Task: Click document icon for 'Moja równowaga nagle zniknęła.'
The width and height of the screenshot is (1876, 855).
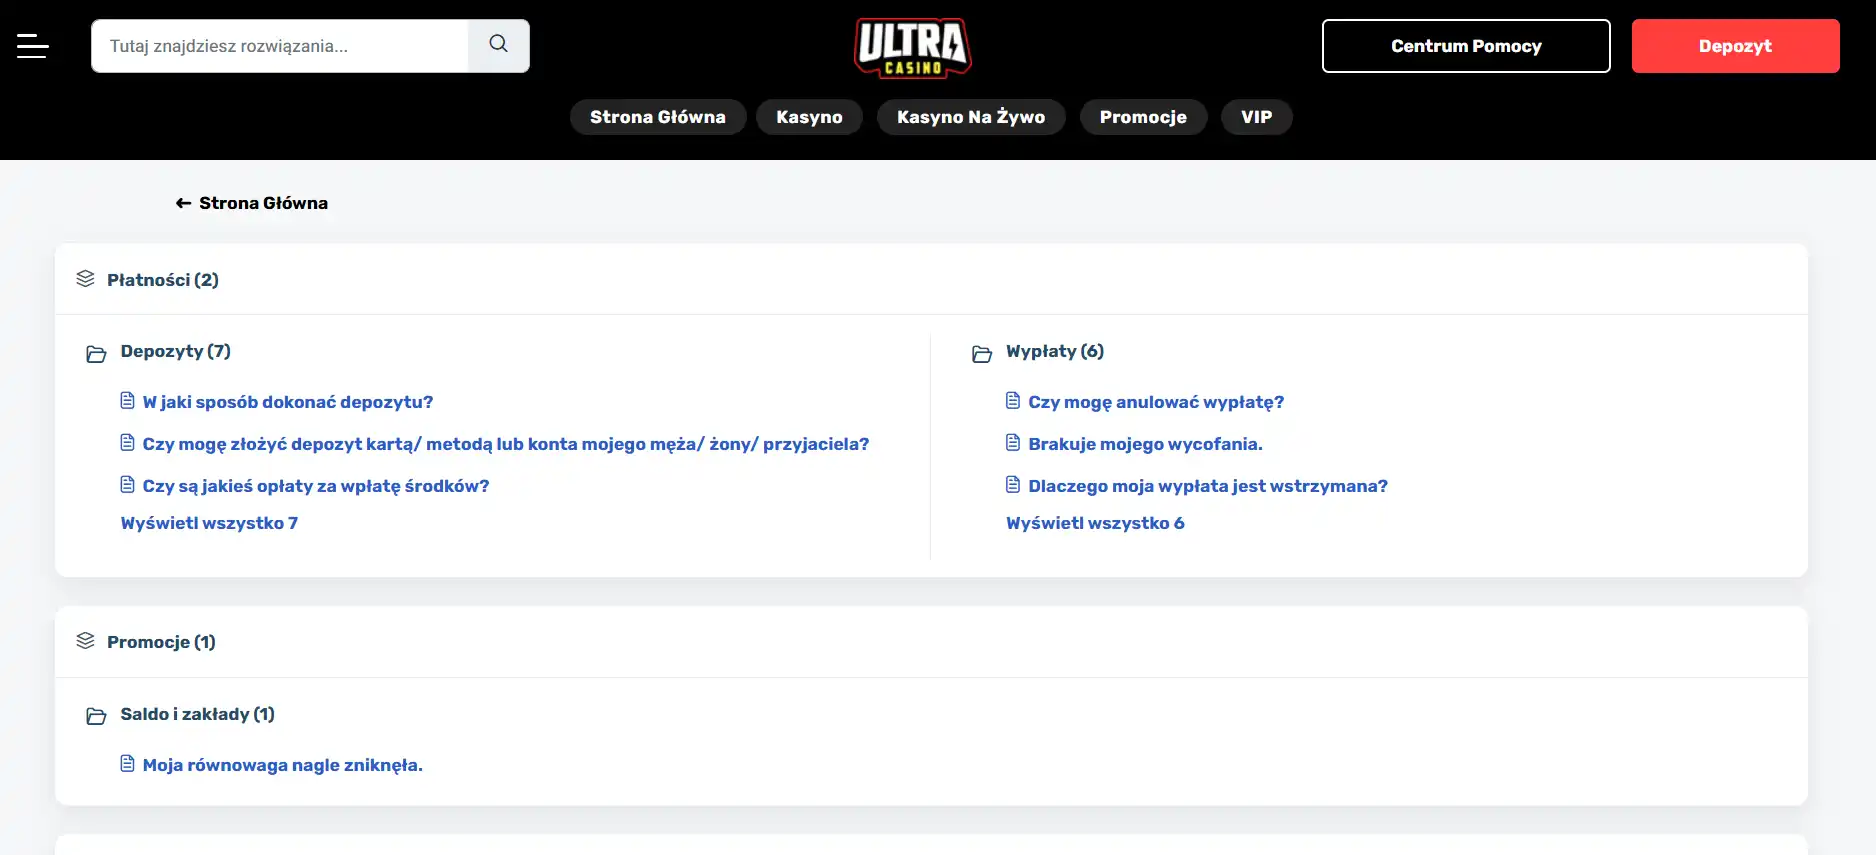Action: click(127, 764)
